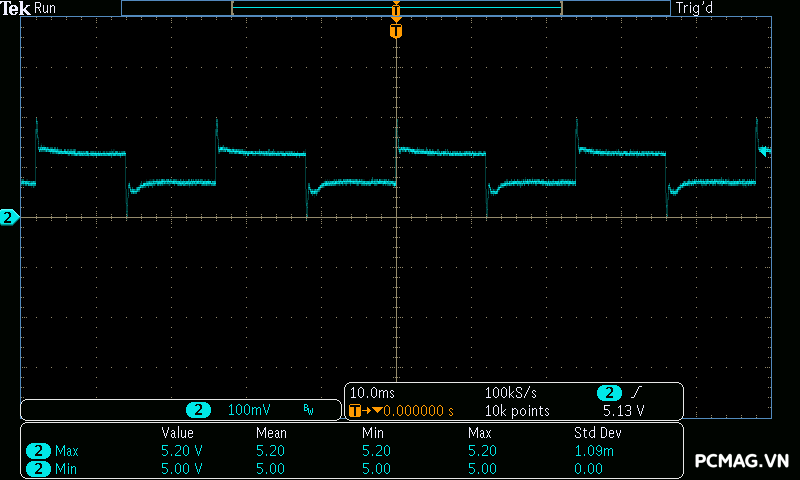
Task: Click the record overview bar at top
Action: point(396,8)
